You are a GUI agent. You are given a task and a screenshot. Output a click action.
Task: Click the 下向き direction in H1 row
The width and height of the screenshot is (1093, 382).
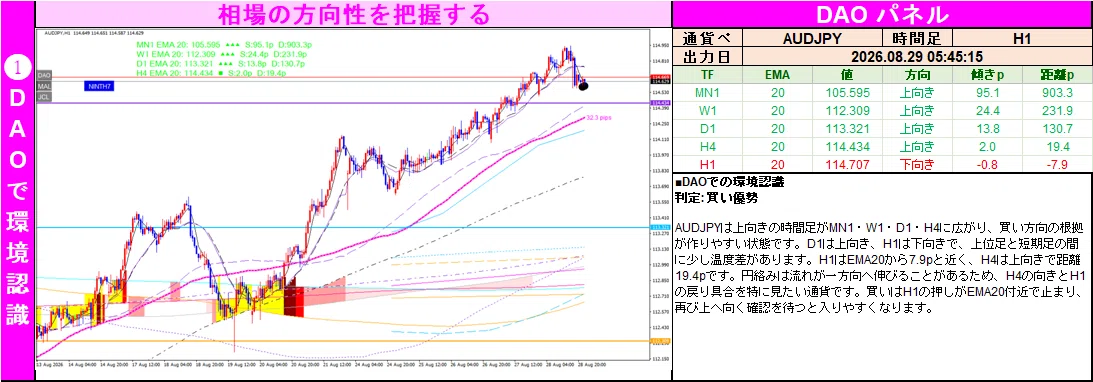(x=917, y=164)
